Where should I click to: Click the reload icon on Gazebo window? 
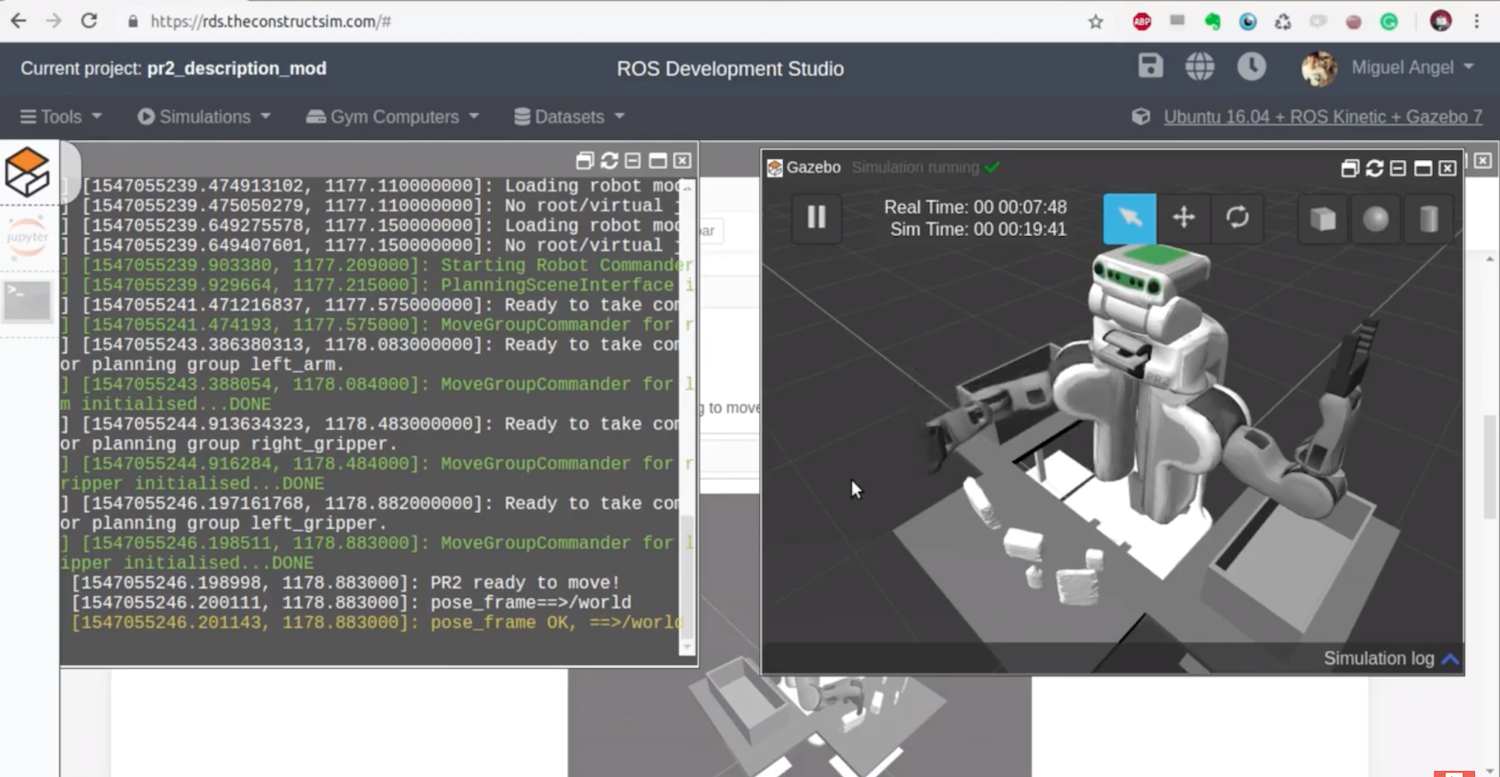pos(1374,168)
